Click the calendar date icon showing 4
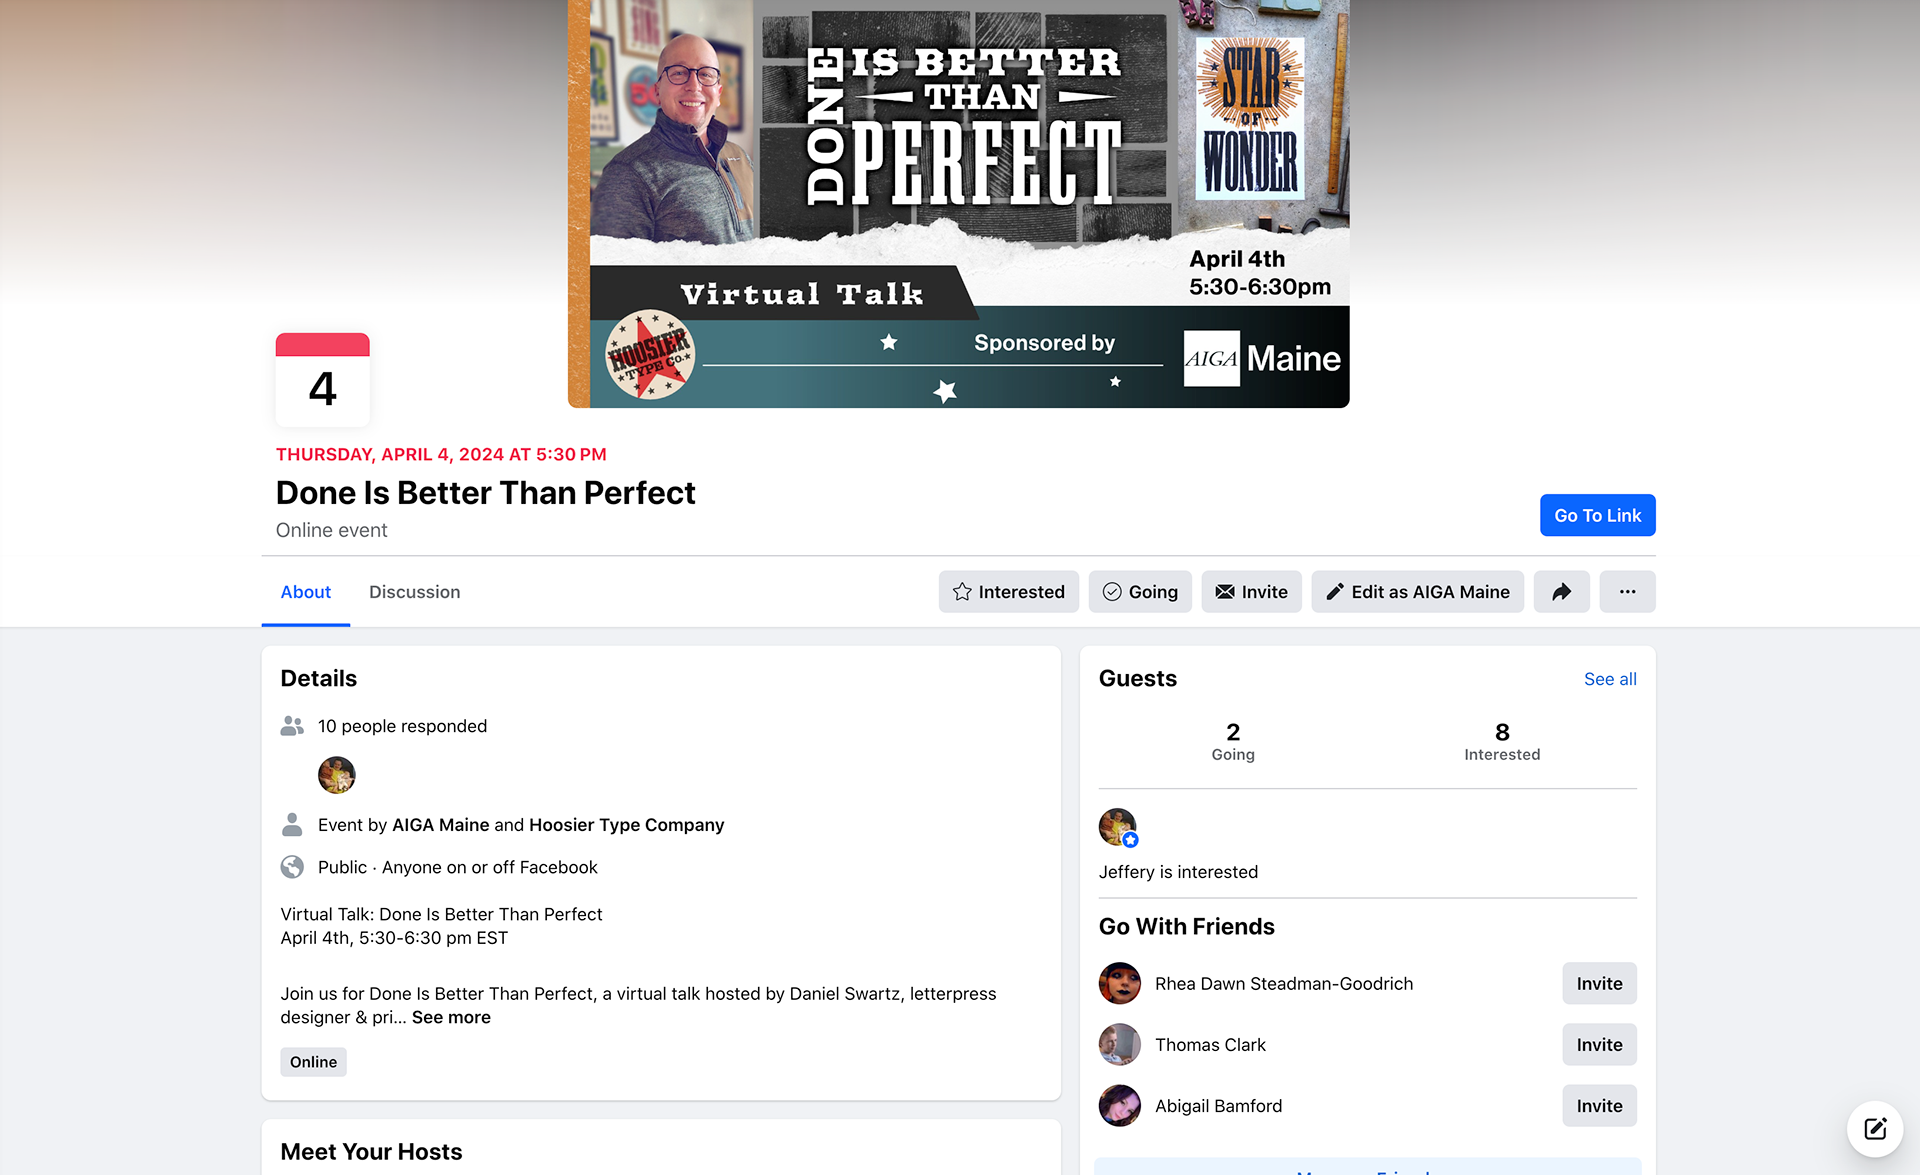 (322, 380)
